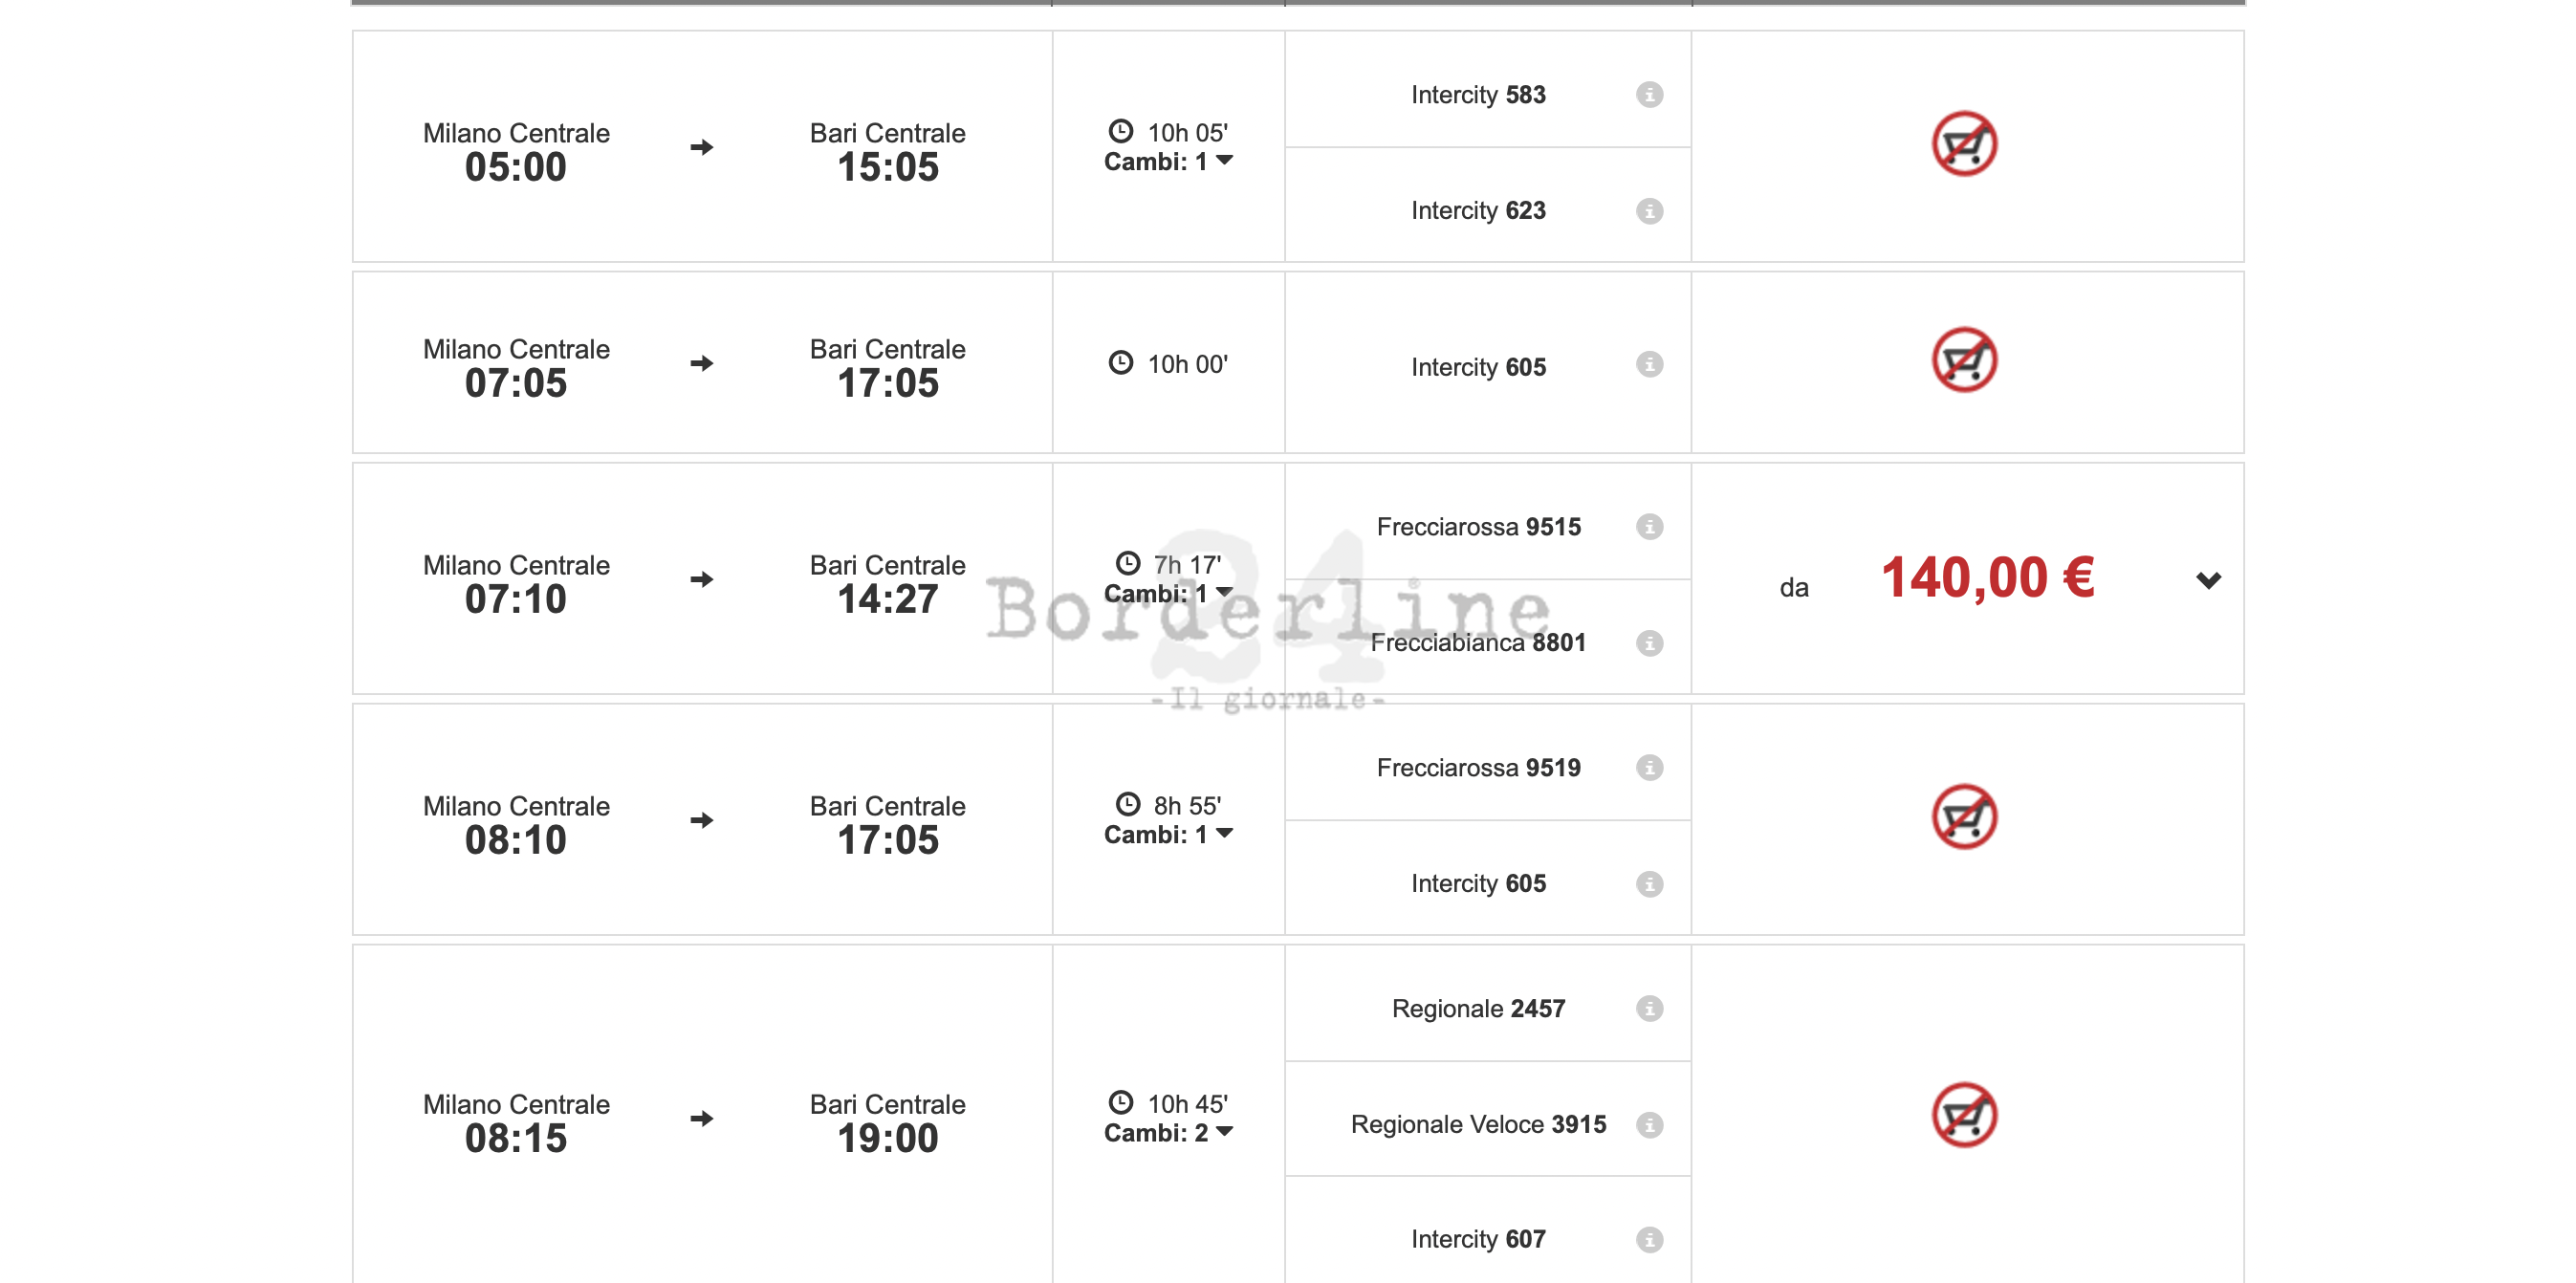Image resolution: width=2576 pixels, height=1283 pixels.
Task: Show info for Regionale 2457
Action: click(1649, 1009)
